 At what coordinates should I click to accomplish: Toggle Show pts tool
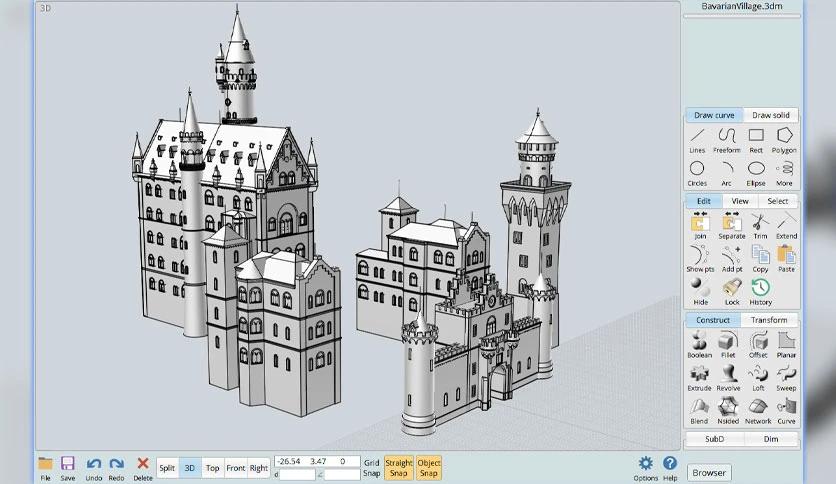(700, 259)
